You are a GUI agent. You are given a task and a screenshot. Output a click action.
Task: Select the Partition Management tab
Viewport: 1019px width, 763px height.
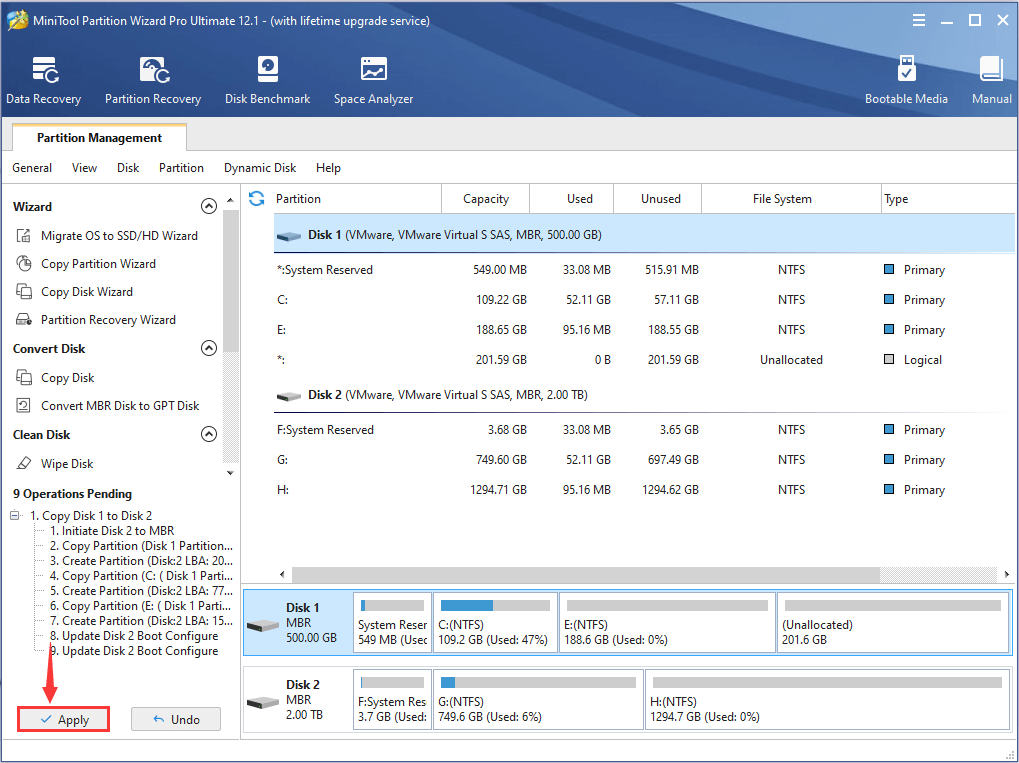click(99, 138)
